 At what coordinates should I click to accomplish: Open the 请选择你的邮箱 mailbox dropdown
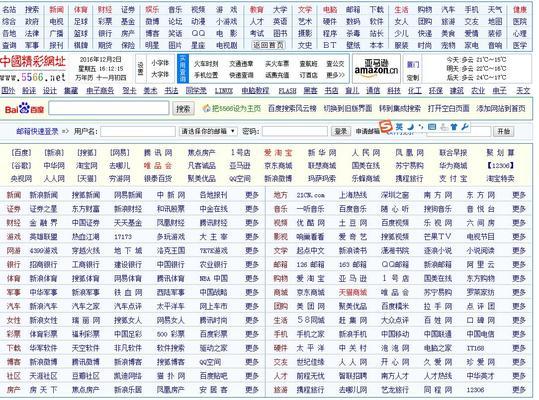click(x=208, y=131)
